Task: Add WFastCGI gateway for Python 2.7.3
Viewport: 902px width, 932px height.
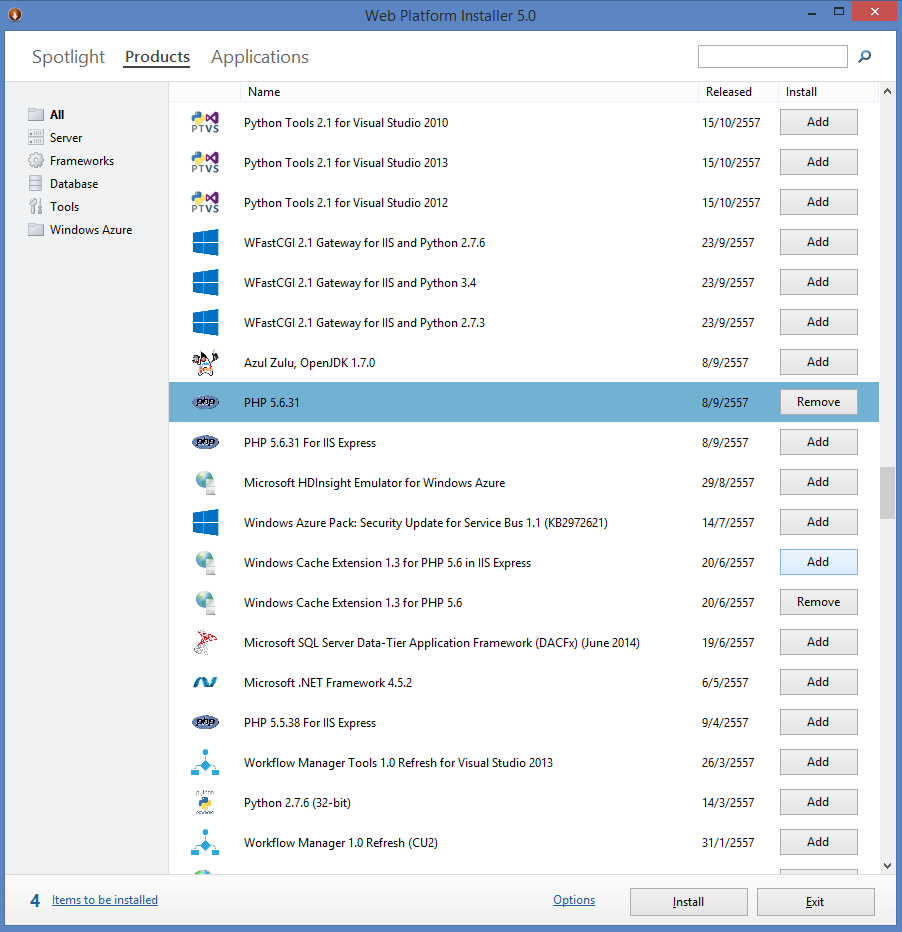Action: pyautogui.click(x=818, y=322)
